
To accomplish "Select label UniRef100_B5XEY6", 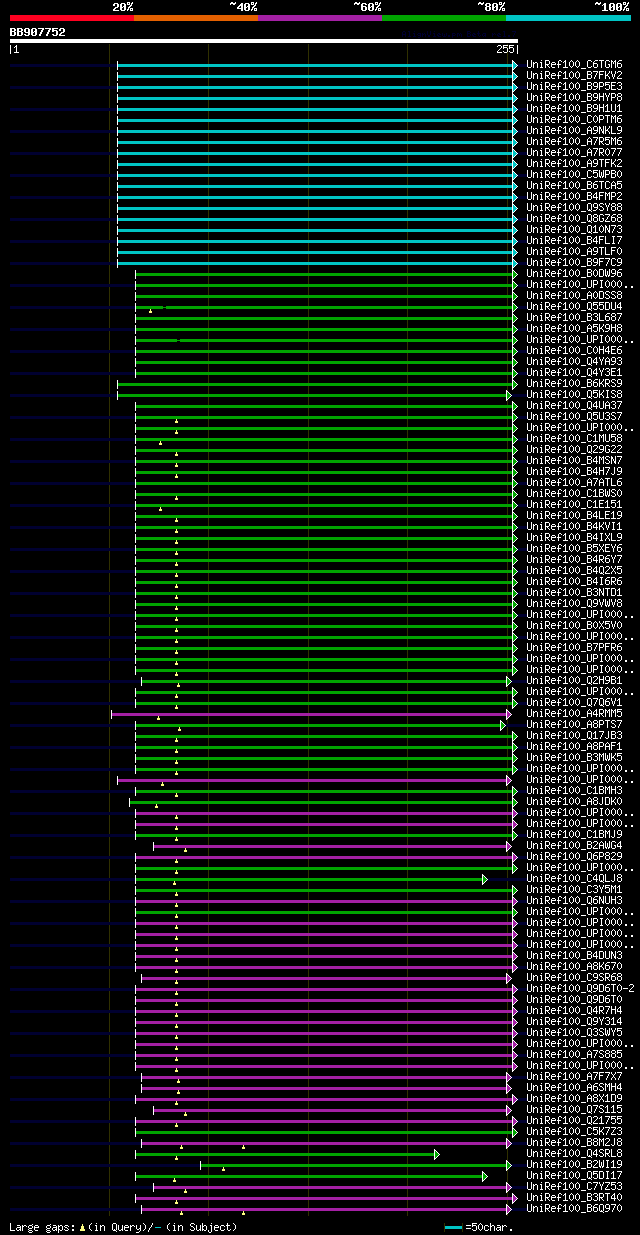I will click(574, 548).
